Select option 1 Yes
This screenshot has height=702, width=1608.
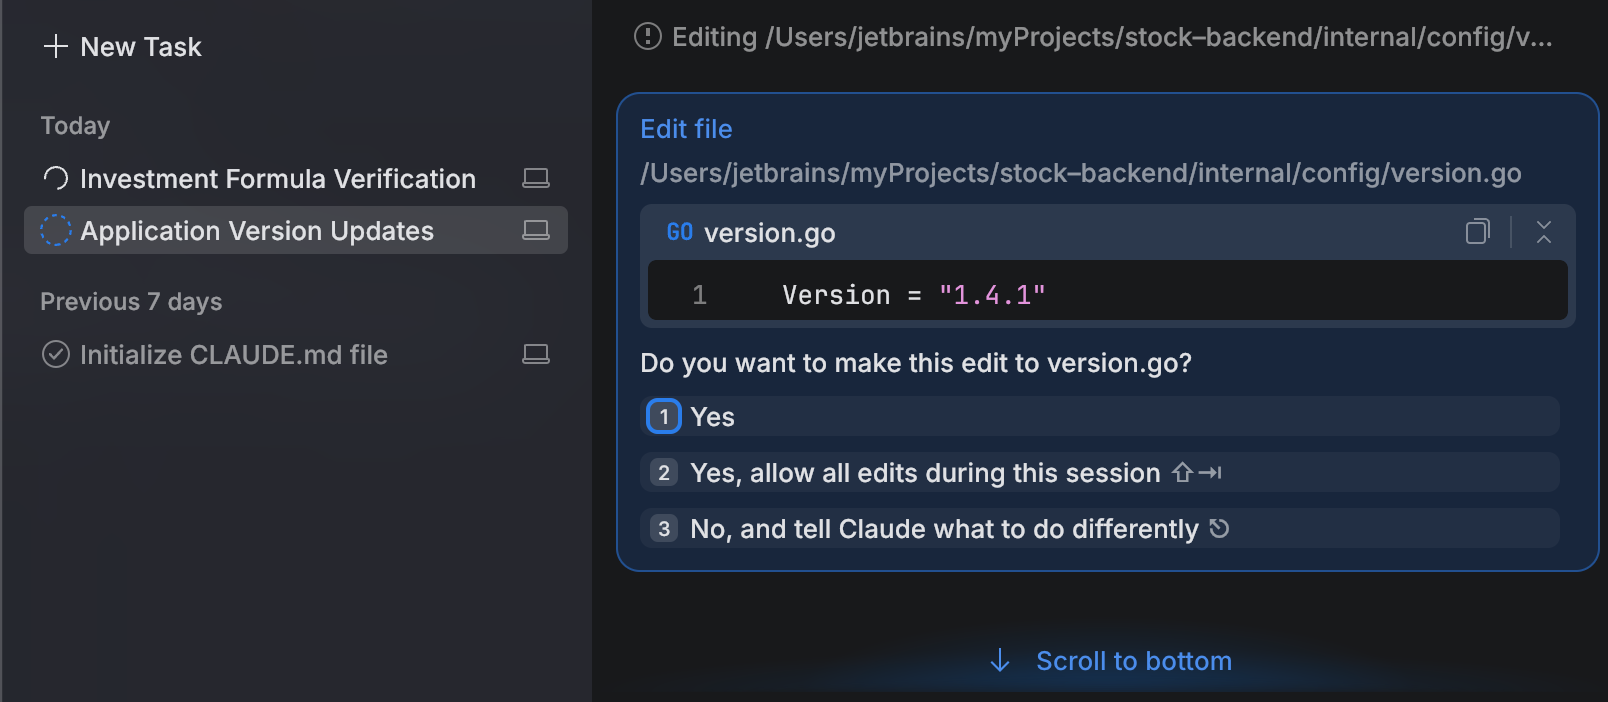point(1100,416)
